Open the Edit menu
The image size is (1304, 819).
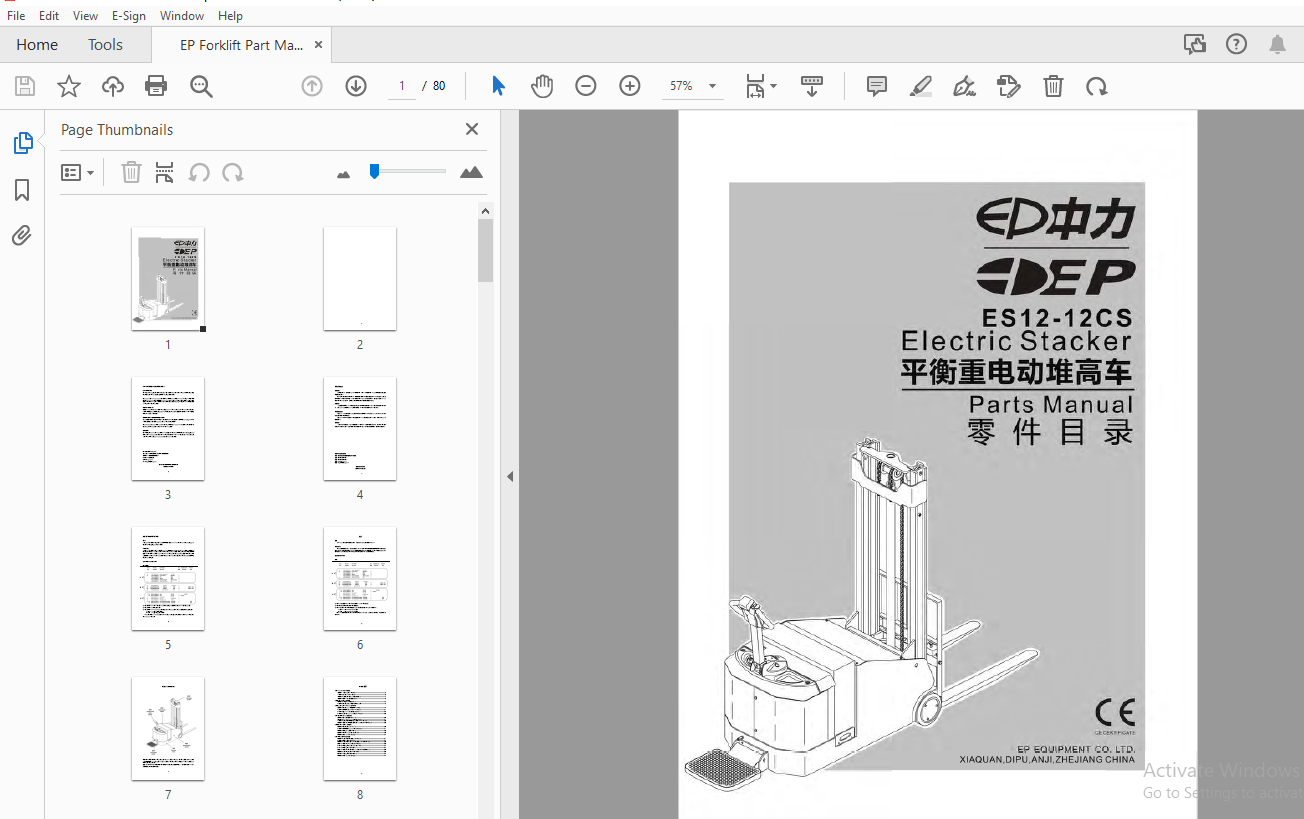[49, 16]
